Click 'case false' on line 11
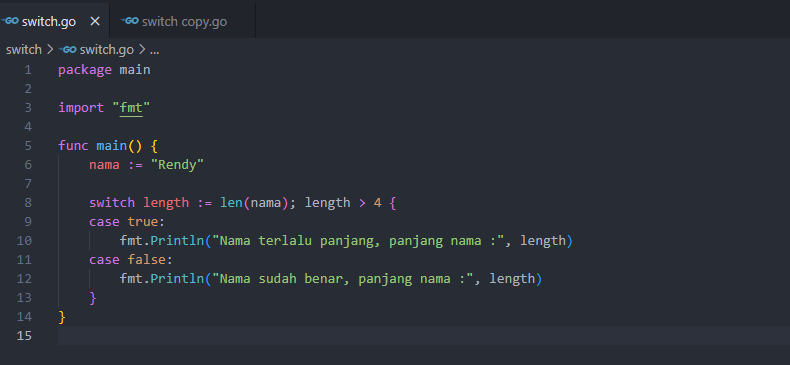790x365 pixels. 131,260
